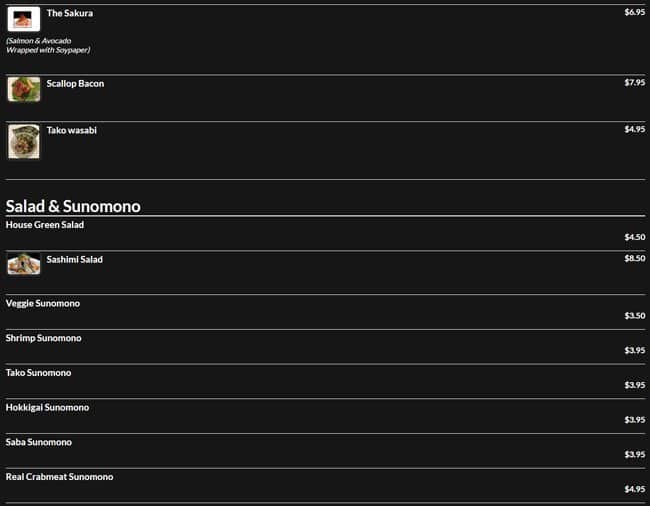Click the Scallop Bacon food photo
Screen dimensions: 650x506
click(x=23, y=89)
